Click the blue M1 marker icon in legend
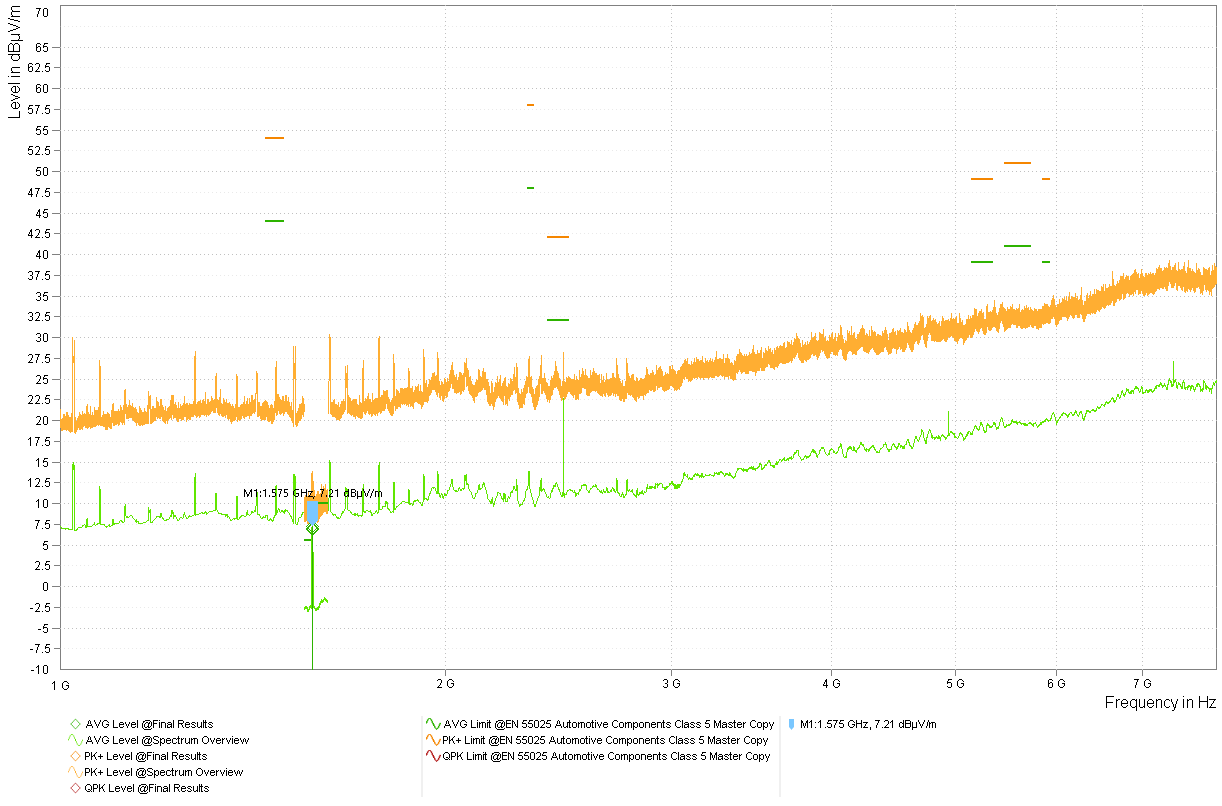The image size is (1222, 806). coord(792,724)
